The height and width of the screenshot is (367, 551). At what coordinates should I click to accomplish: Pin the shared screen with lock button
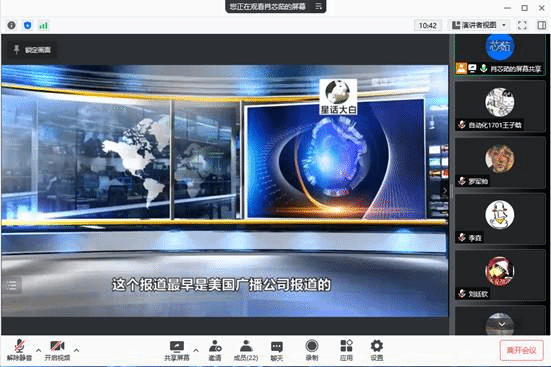click(x=32, y=50)
